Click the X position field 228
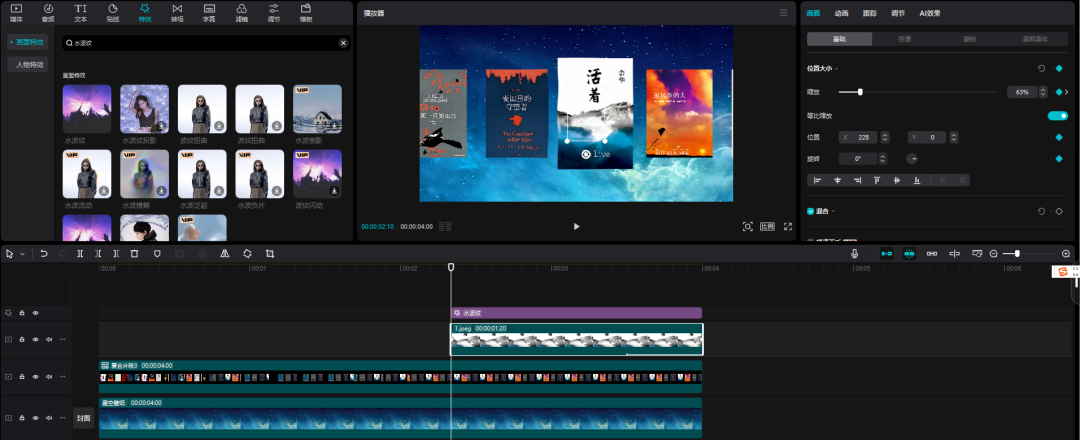The width and height of the screenshot is (1080, 440). coord(859,137)
